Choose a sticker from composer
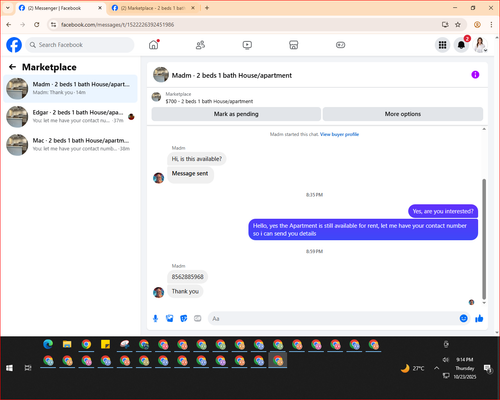The height and width of the screenshot is (400, 500). click(x=184, y=319)
